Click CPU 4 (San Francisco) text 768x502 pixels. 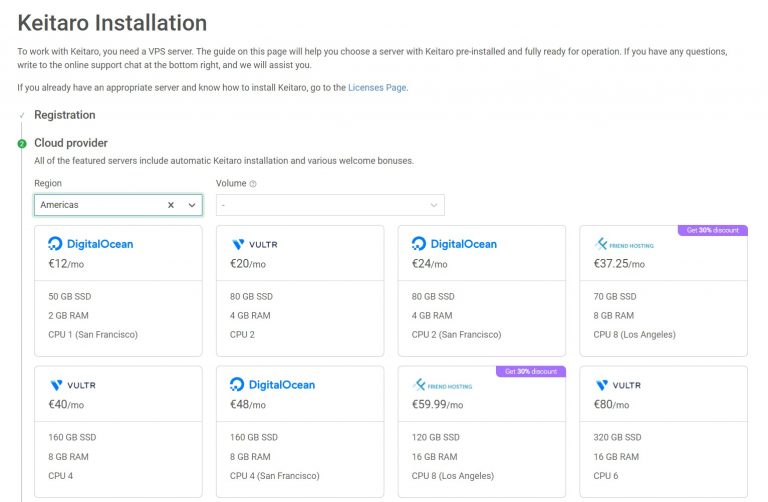point(275,476)
